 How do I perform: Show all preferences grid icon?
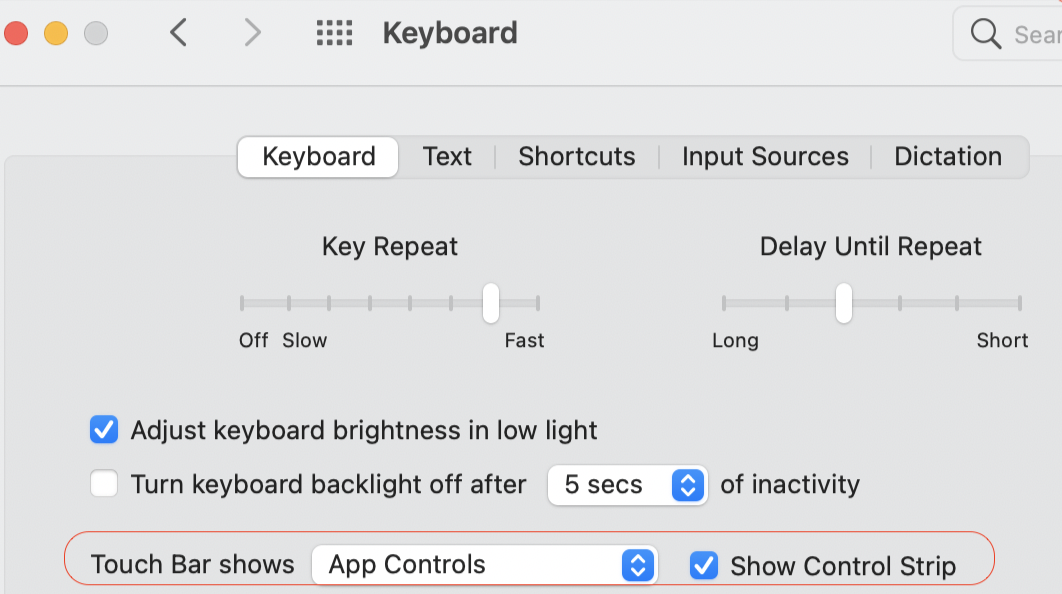click(334, 33)
